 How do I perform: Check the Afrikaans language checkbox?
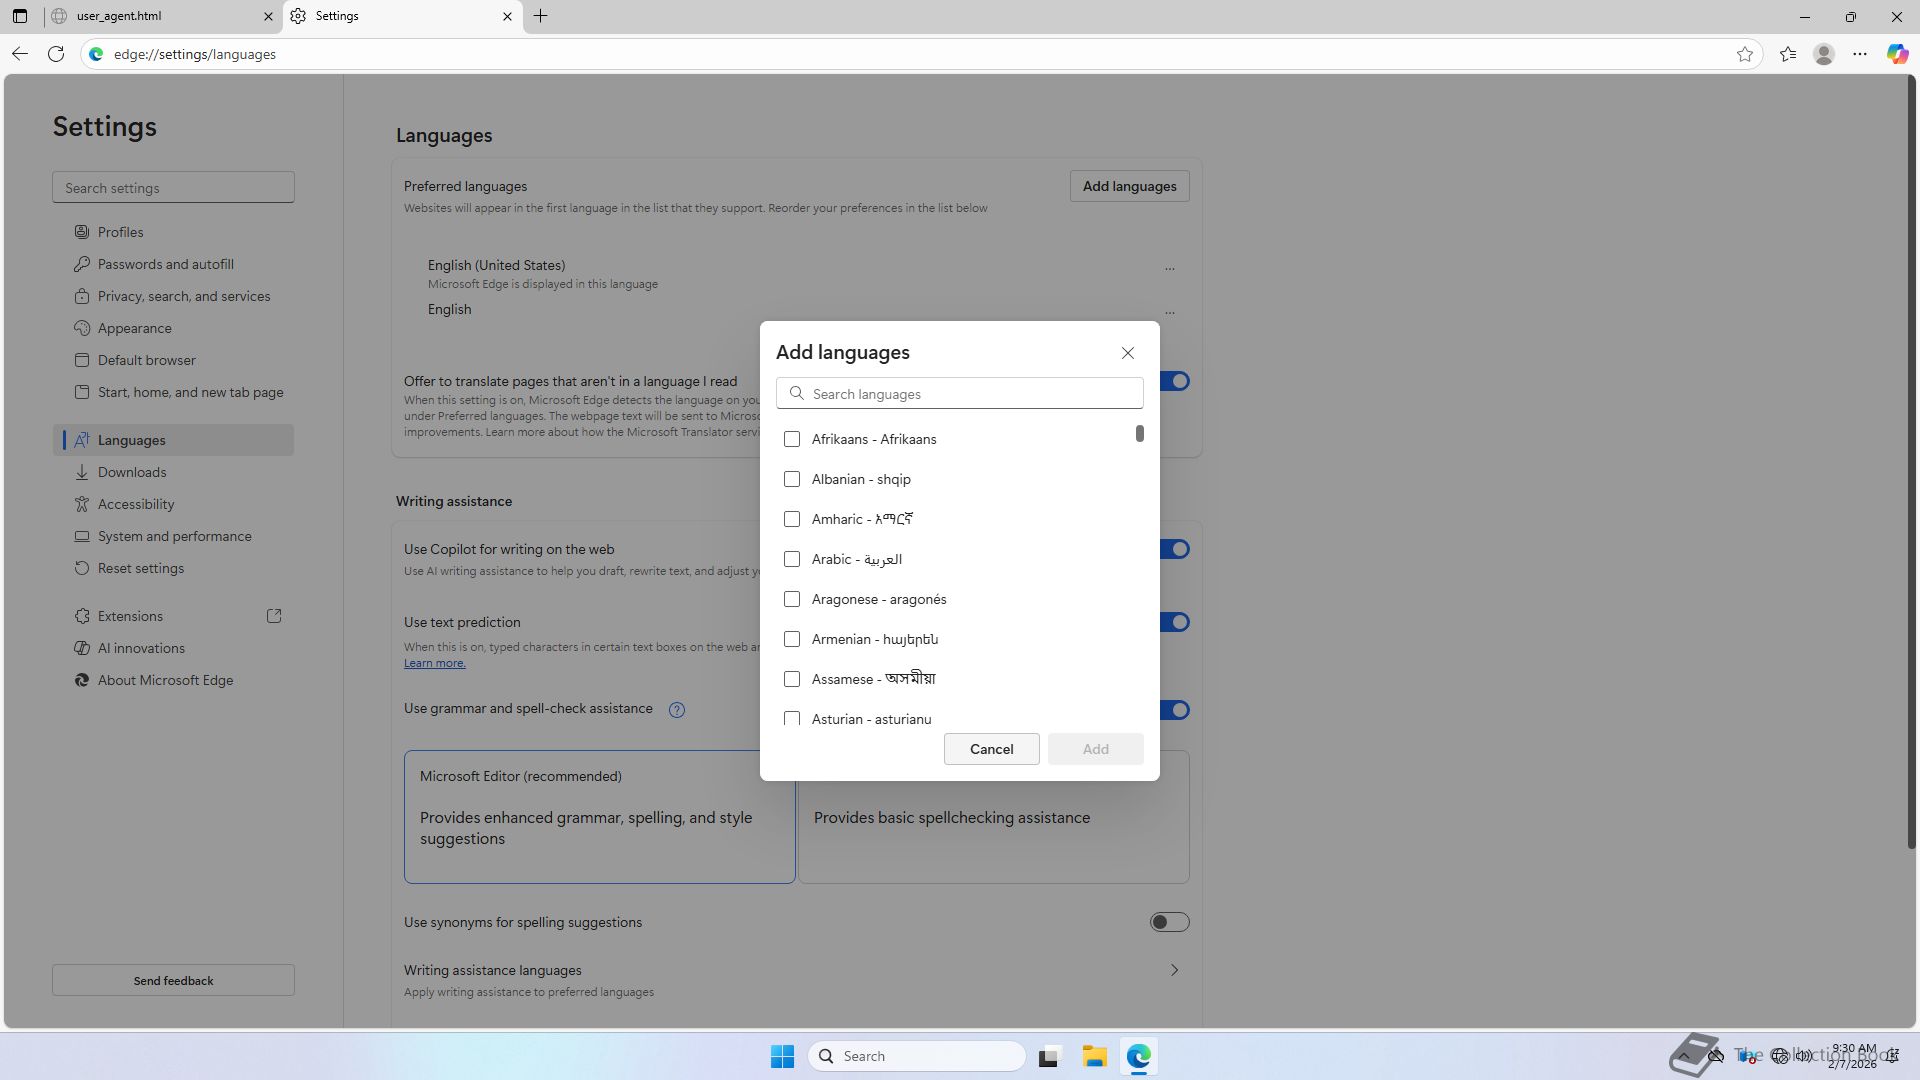tap(792, 439)
